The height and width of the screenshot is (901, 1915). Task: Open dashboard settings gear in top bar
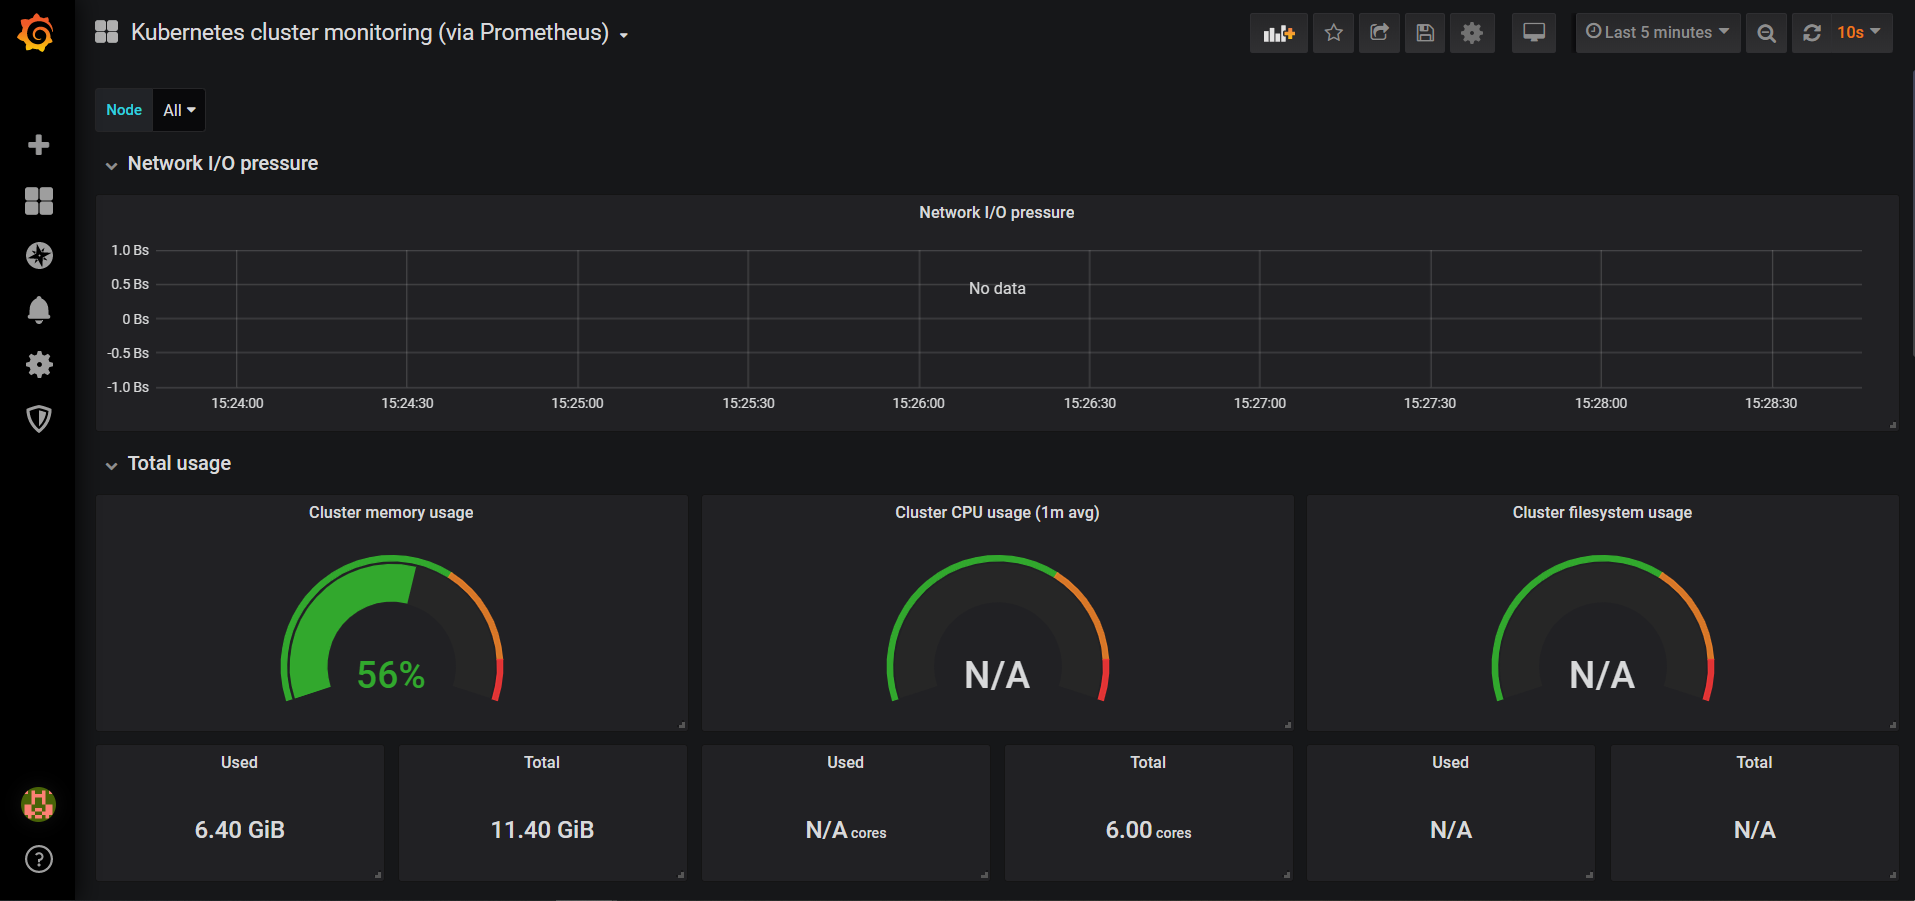click(x=1472, y=33)
